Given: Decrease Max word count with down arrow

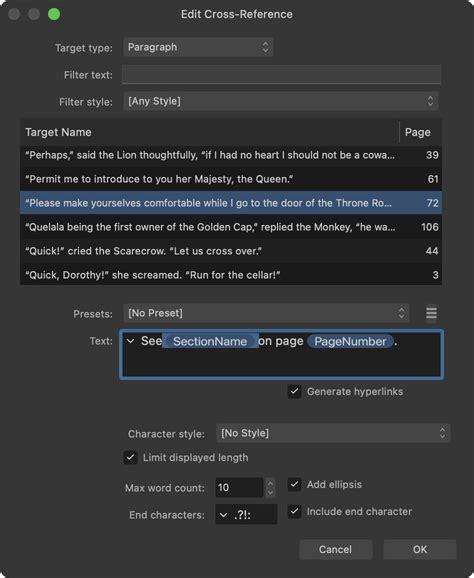Looking at the screenshot, I should pyautogui.click(x=271, y=492).
